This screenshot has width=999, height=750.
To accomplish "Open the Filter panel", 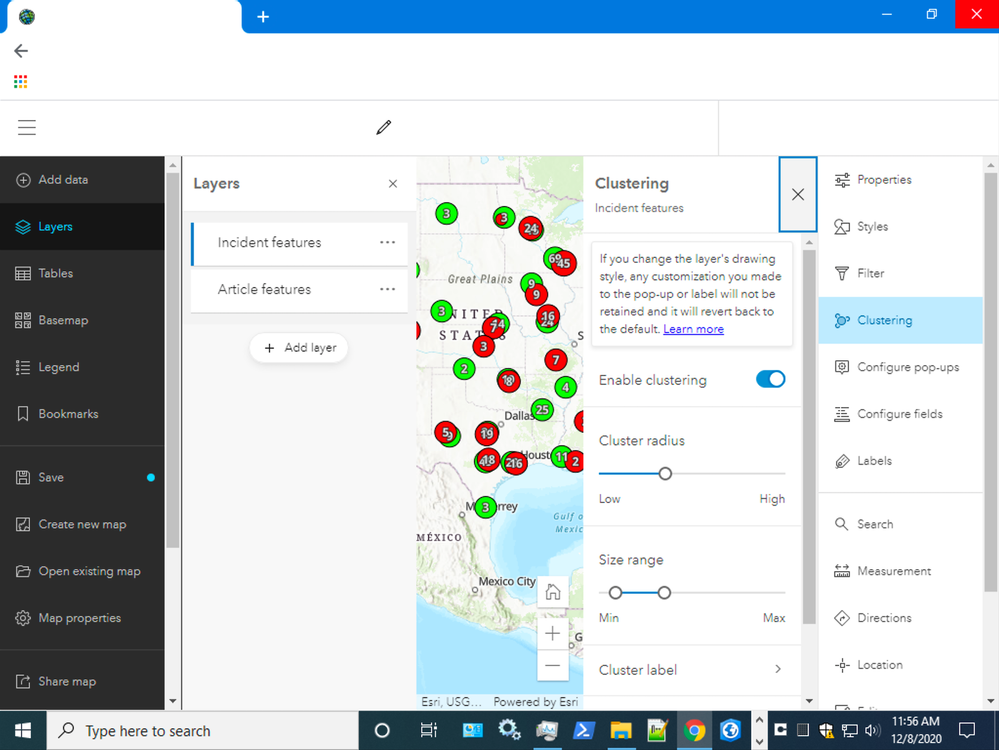I will pyautogui.click(x=870, y=273).
